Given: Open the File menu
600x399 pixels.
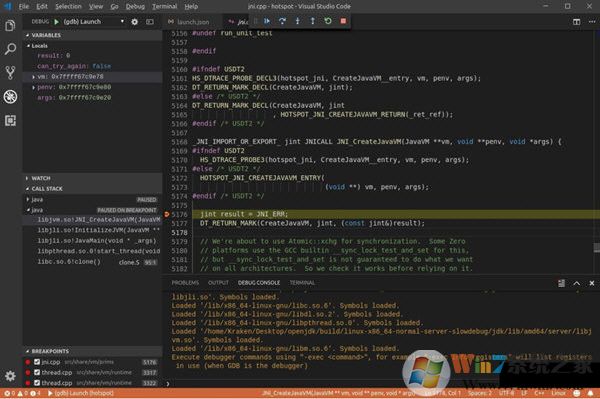Looking at the screenshot, I should point(24,7).
